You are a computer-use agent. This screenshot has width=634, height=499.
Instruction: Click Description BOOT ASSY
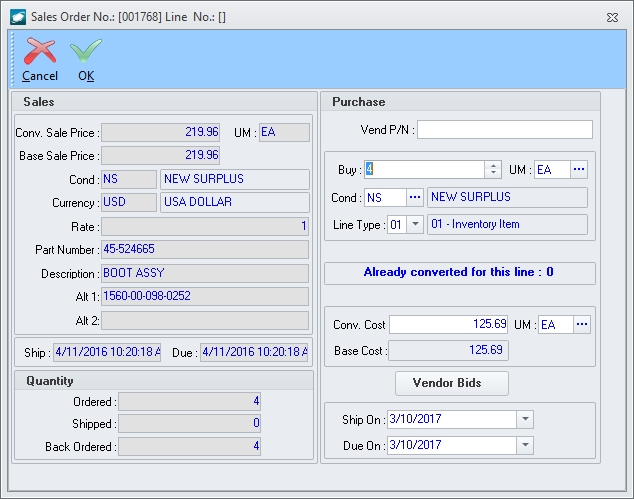click(x=205, y=273)
